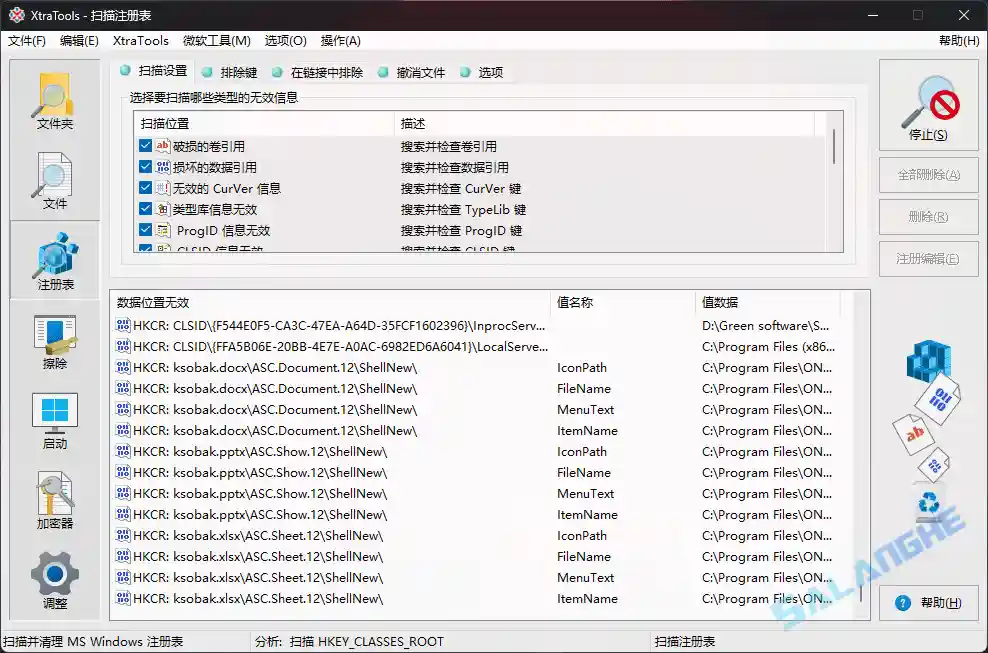The width and height of the screenshot is (988, 653).
Task: Open the 选项(O) menu
Action: (285, 41)
